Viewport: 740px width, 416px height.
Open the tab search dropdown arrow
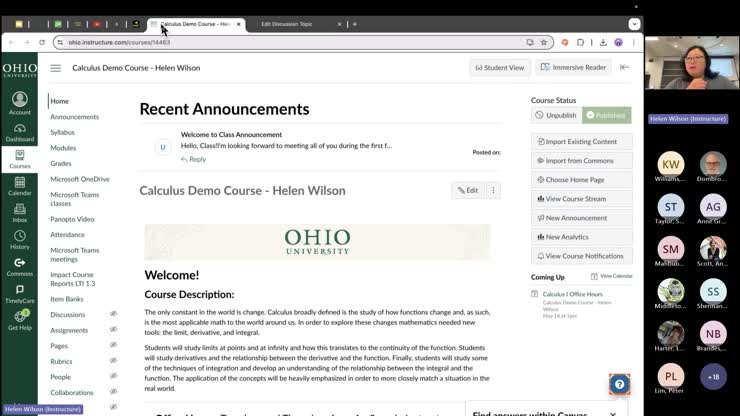(x=634, y=24)
